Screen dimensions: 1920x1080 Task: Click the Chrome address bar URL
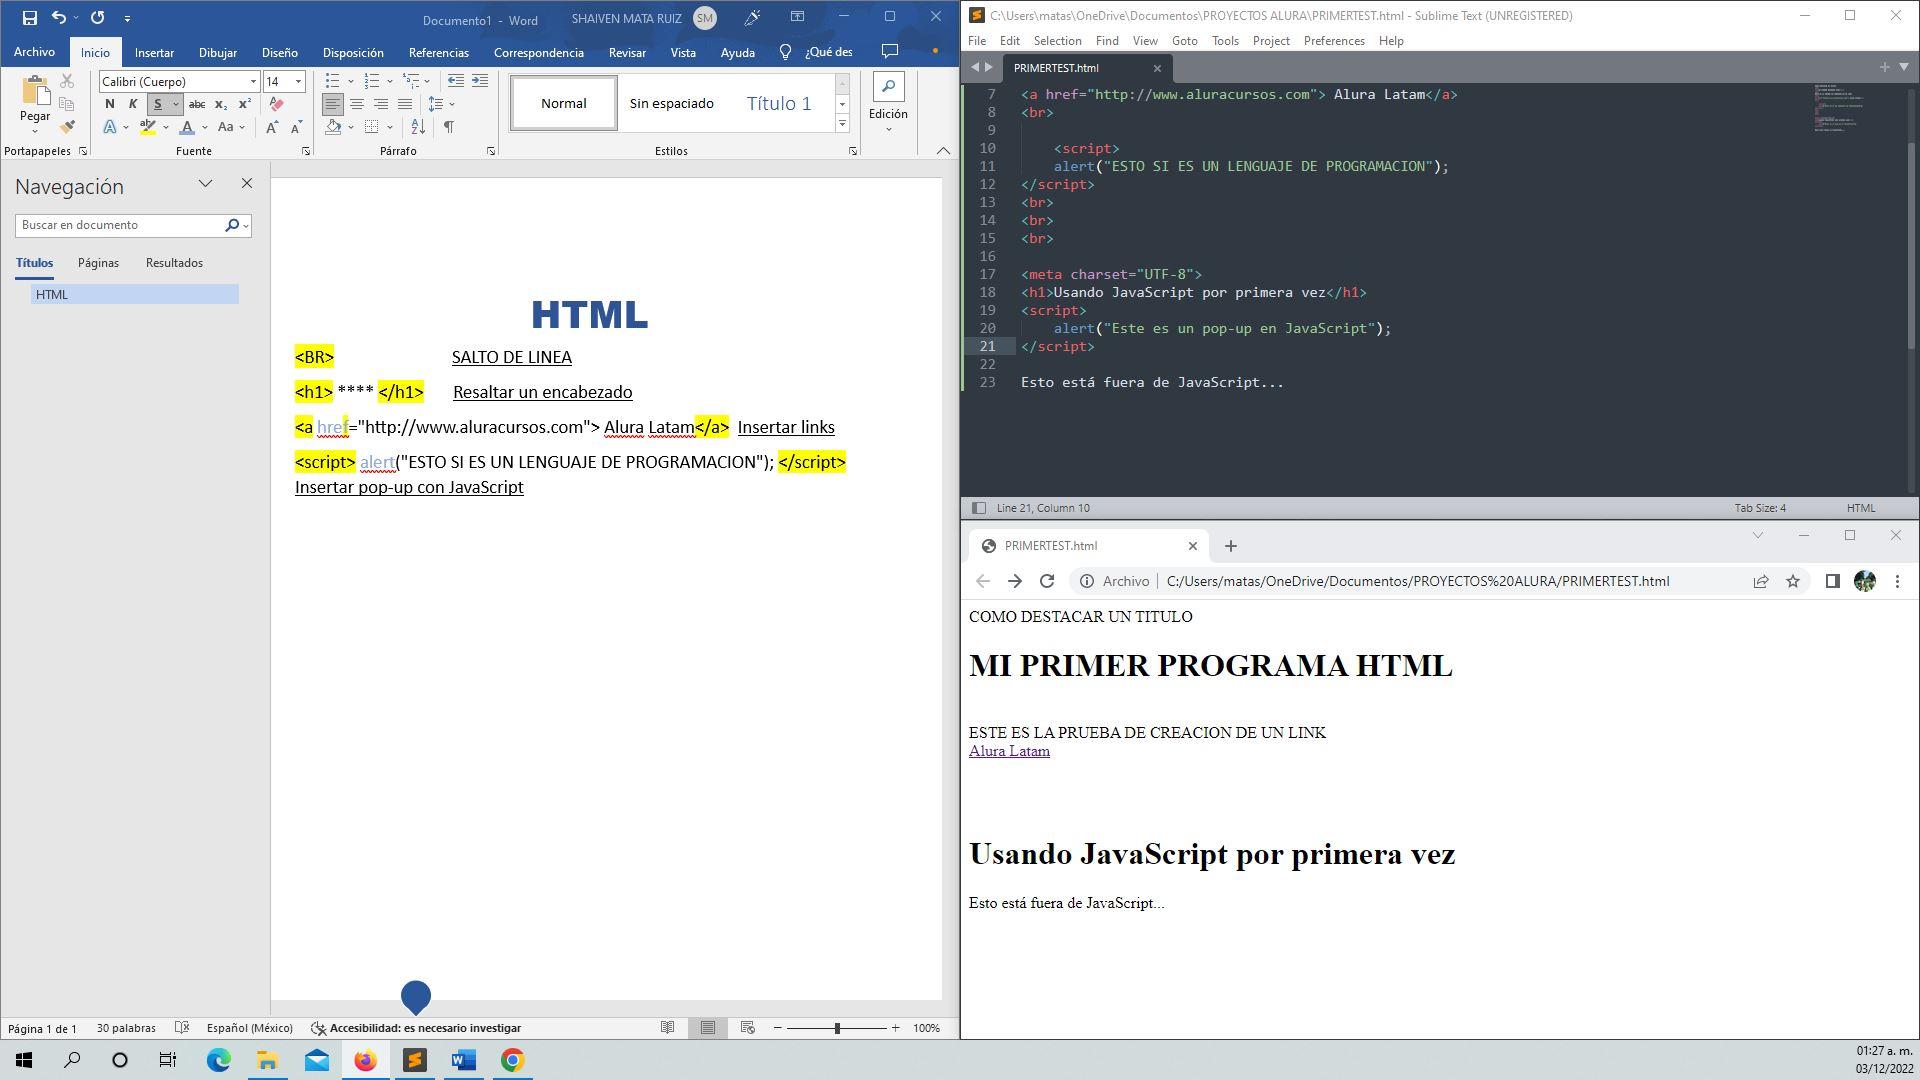1417,581
